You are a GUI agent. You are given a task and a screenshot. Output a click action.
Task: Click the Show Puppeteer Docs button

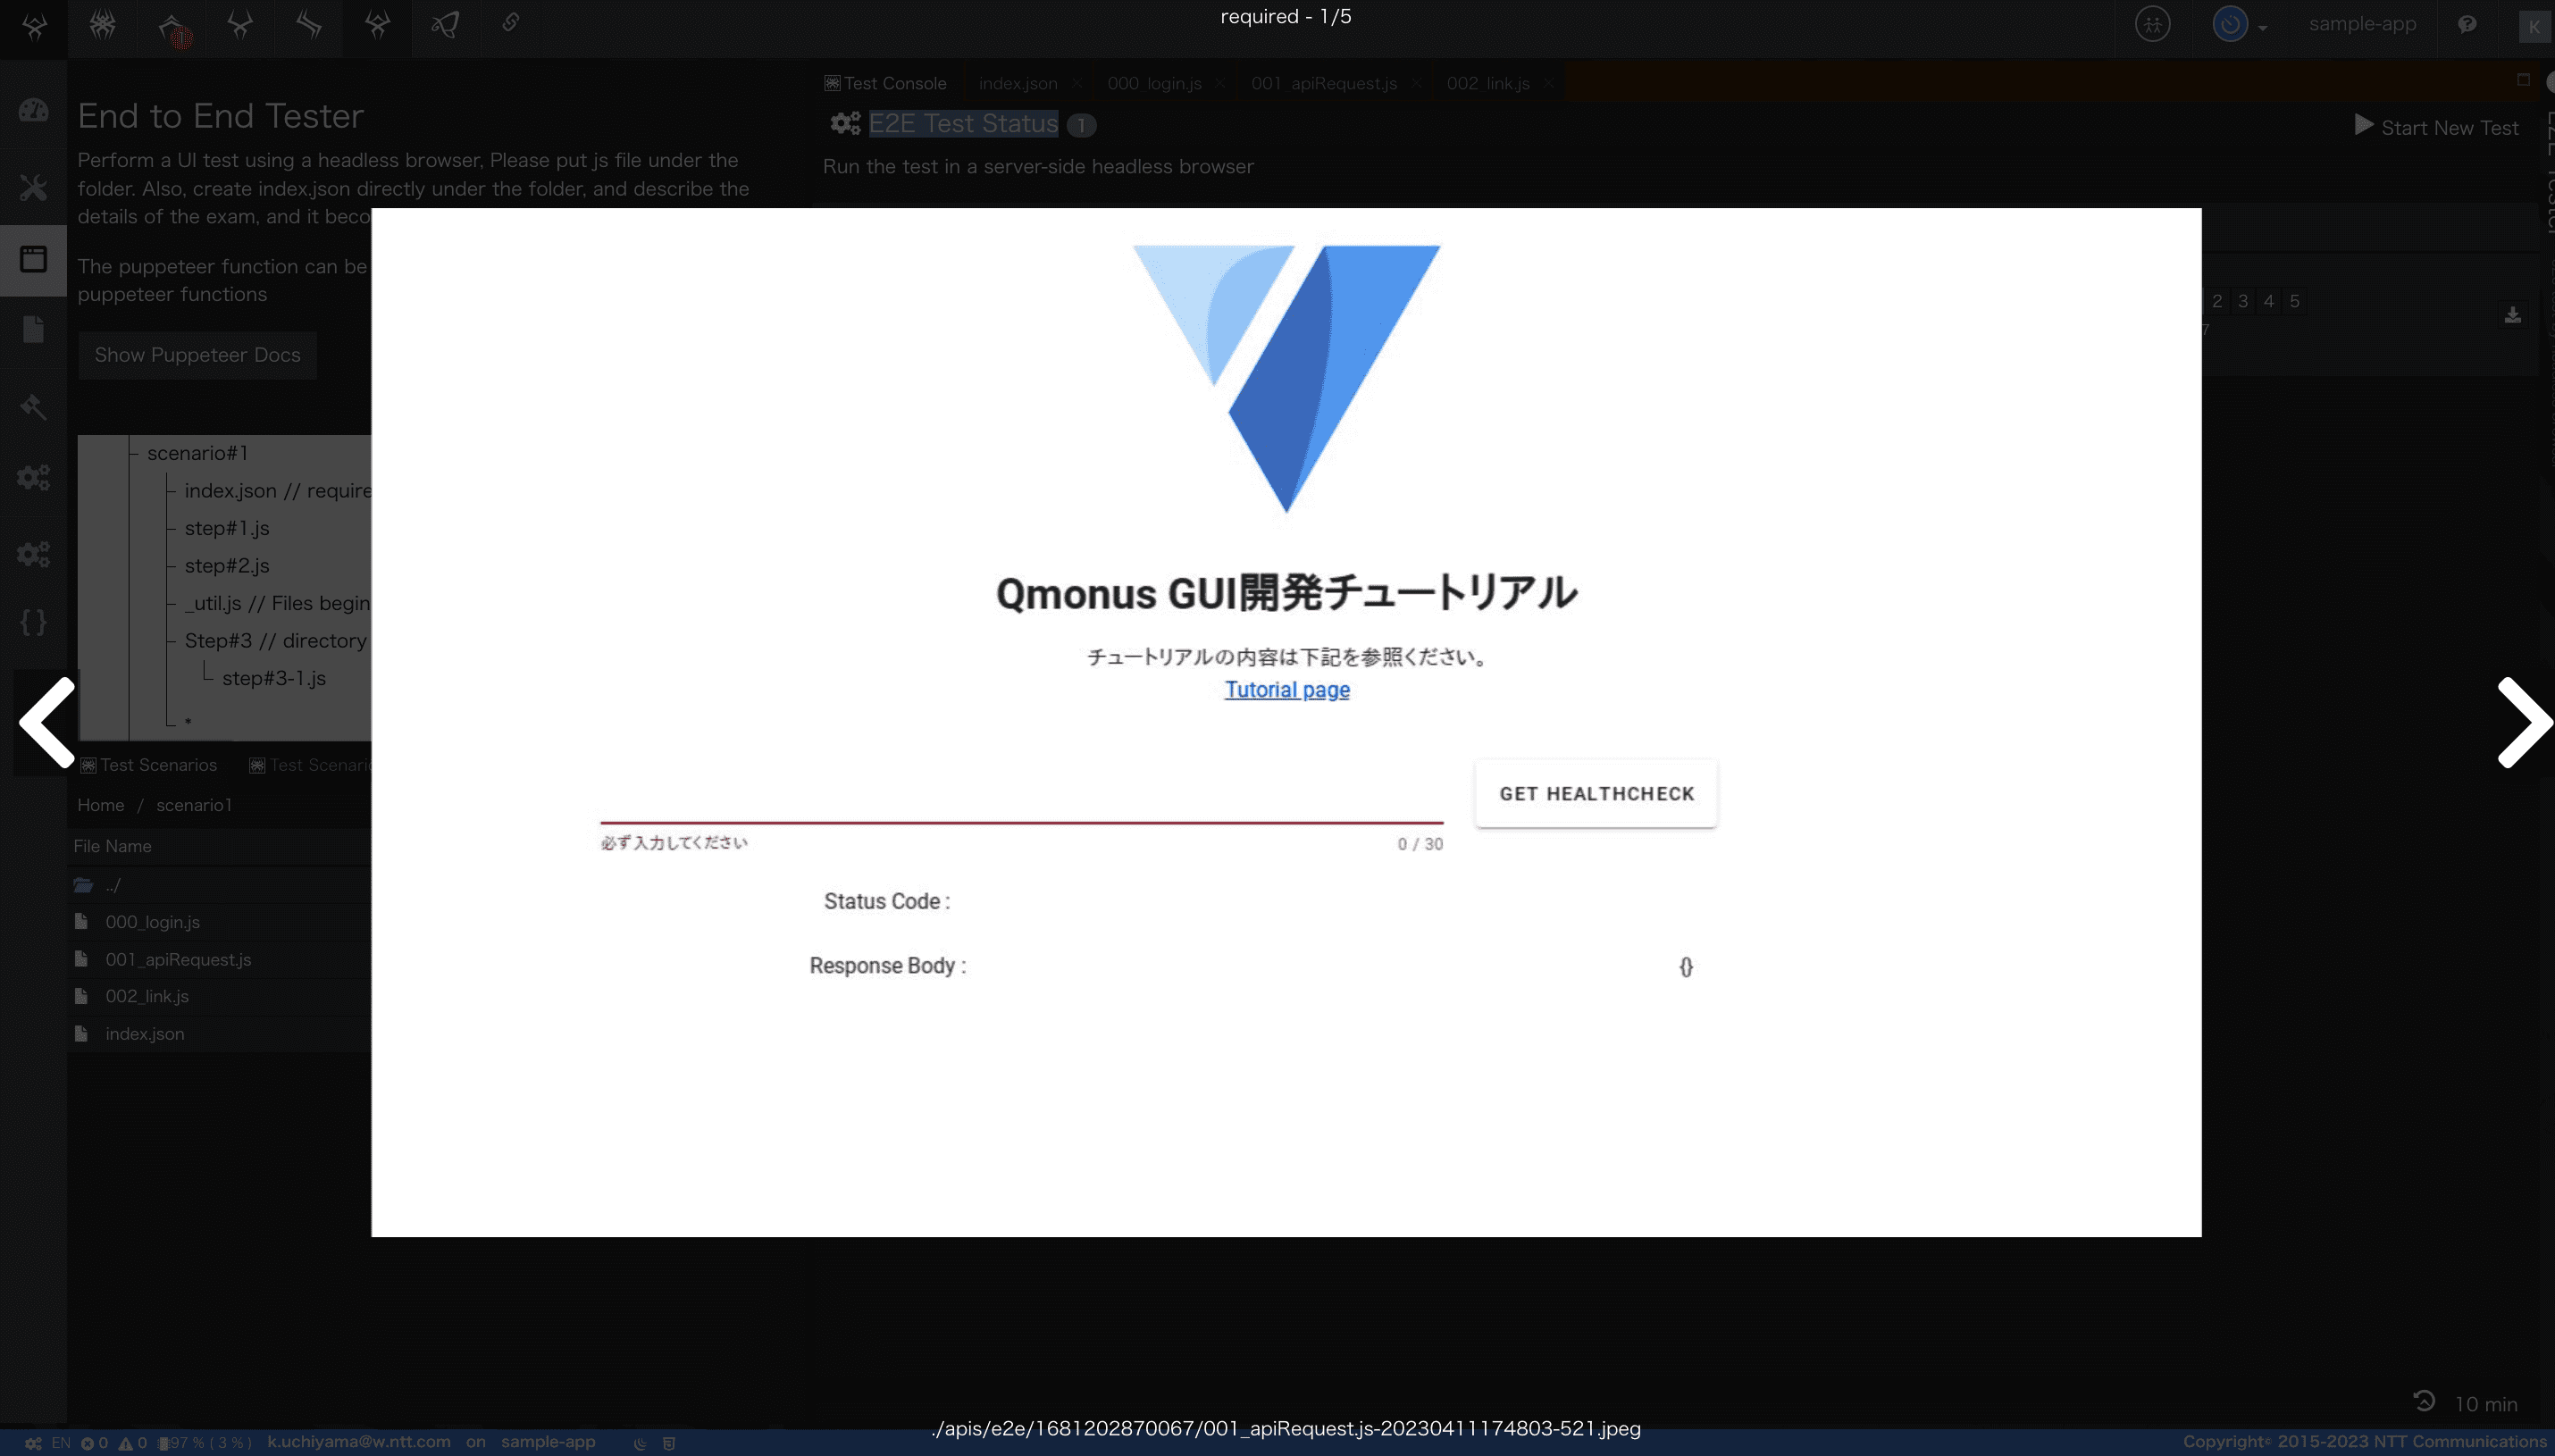click(197, 355)
